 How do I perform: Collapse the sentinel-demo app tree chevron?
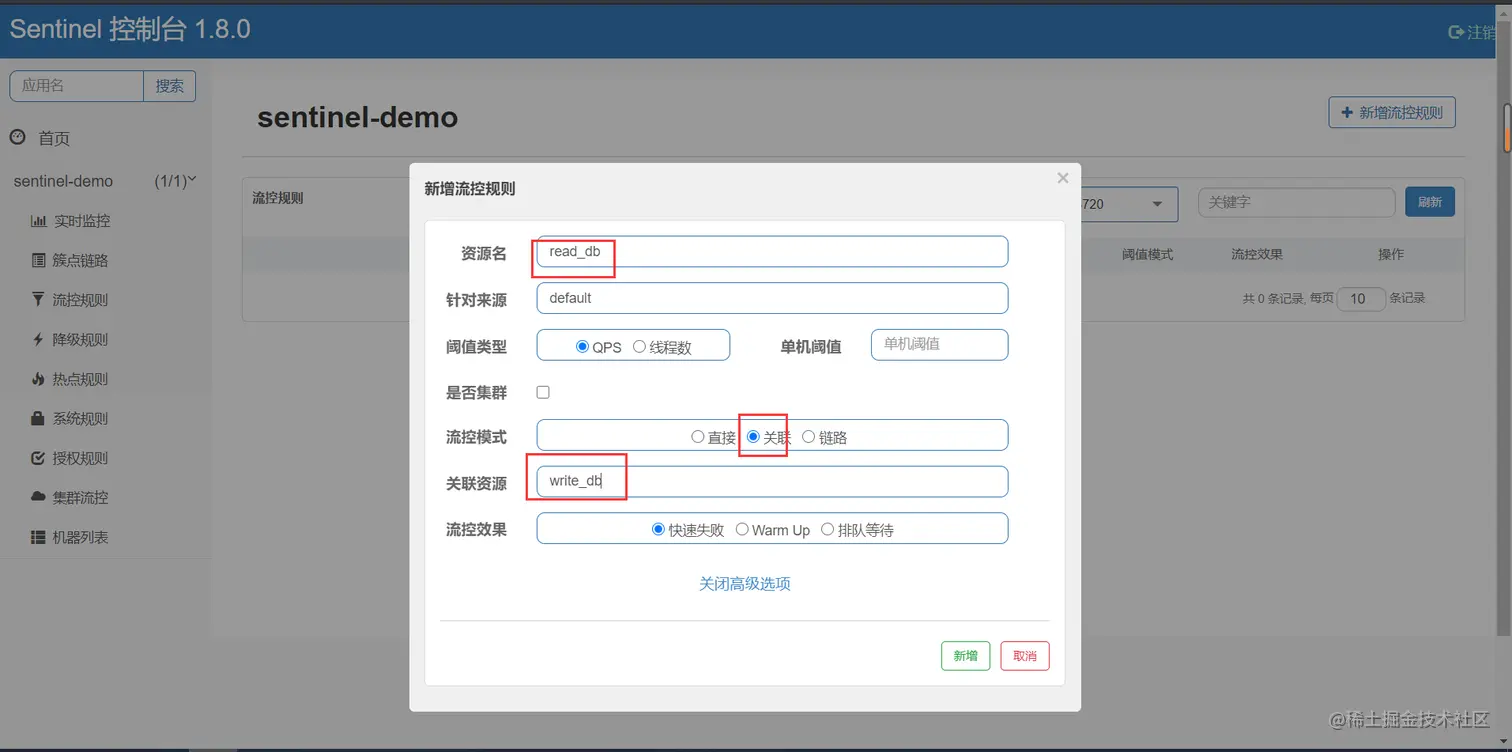pyautogui.click(x=192, y=180)
